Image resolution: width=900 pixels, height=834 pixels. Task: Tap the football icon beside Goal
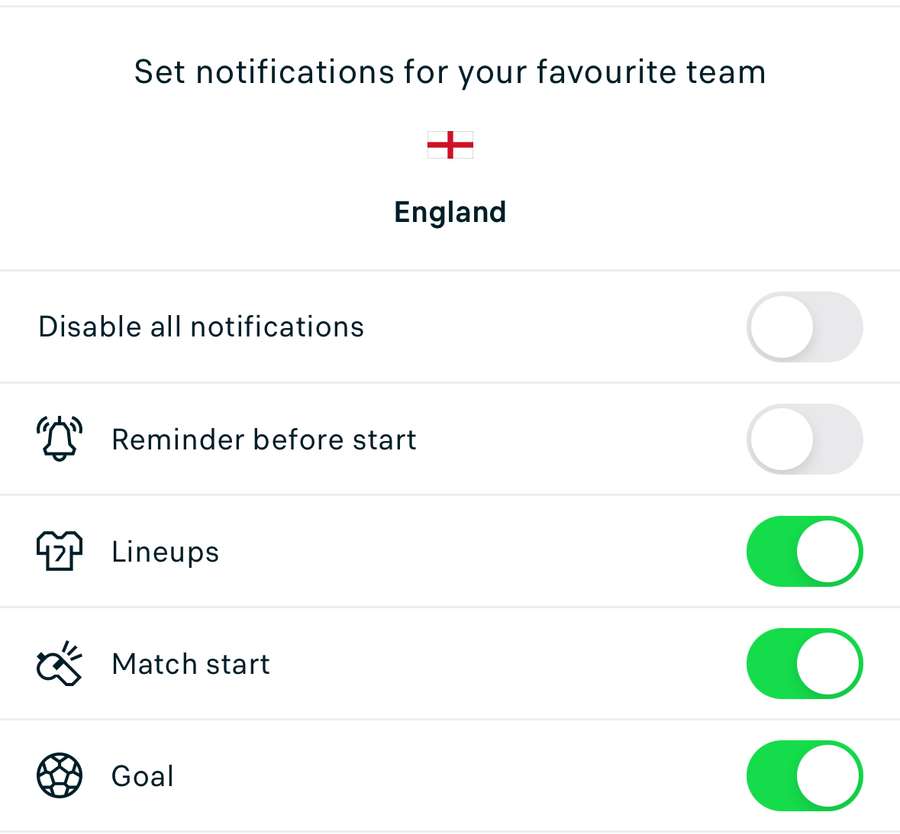59,776
